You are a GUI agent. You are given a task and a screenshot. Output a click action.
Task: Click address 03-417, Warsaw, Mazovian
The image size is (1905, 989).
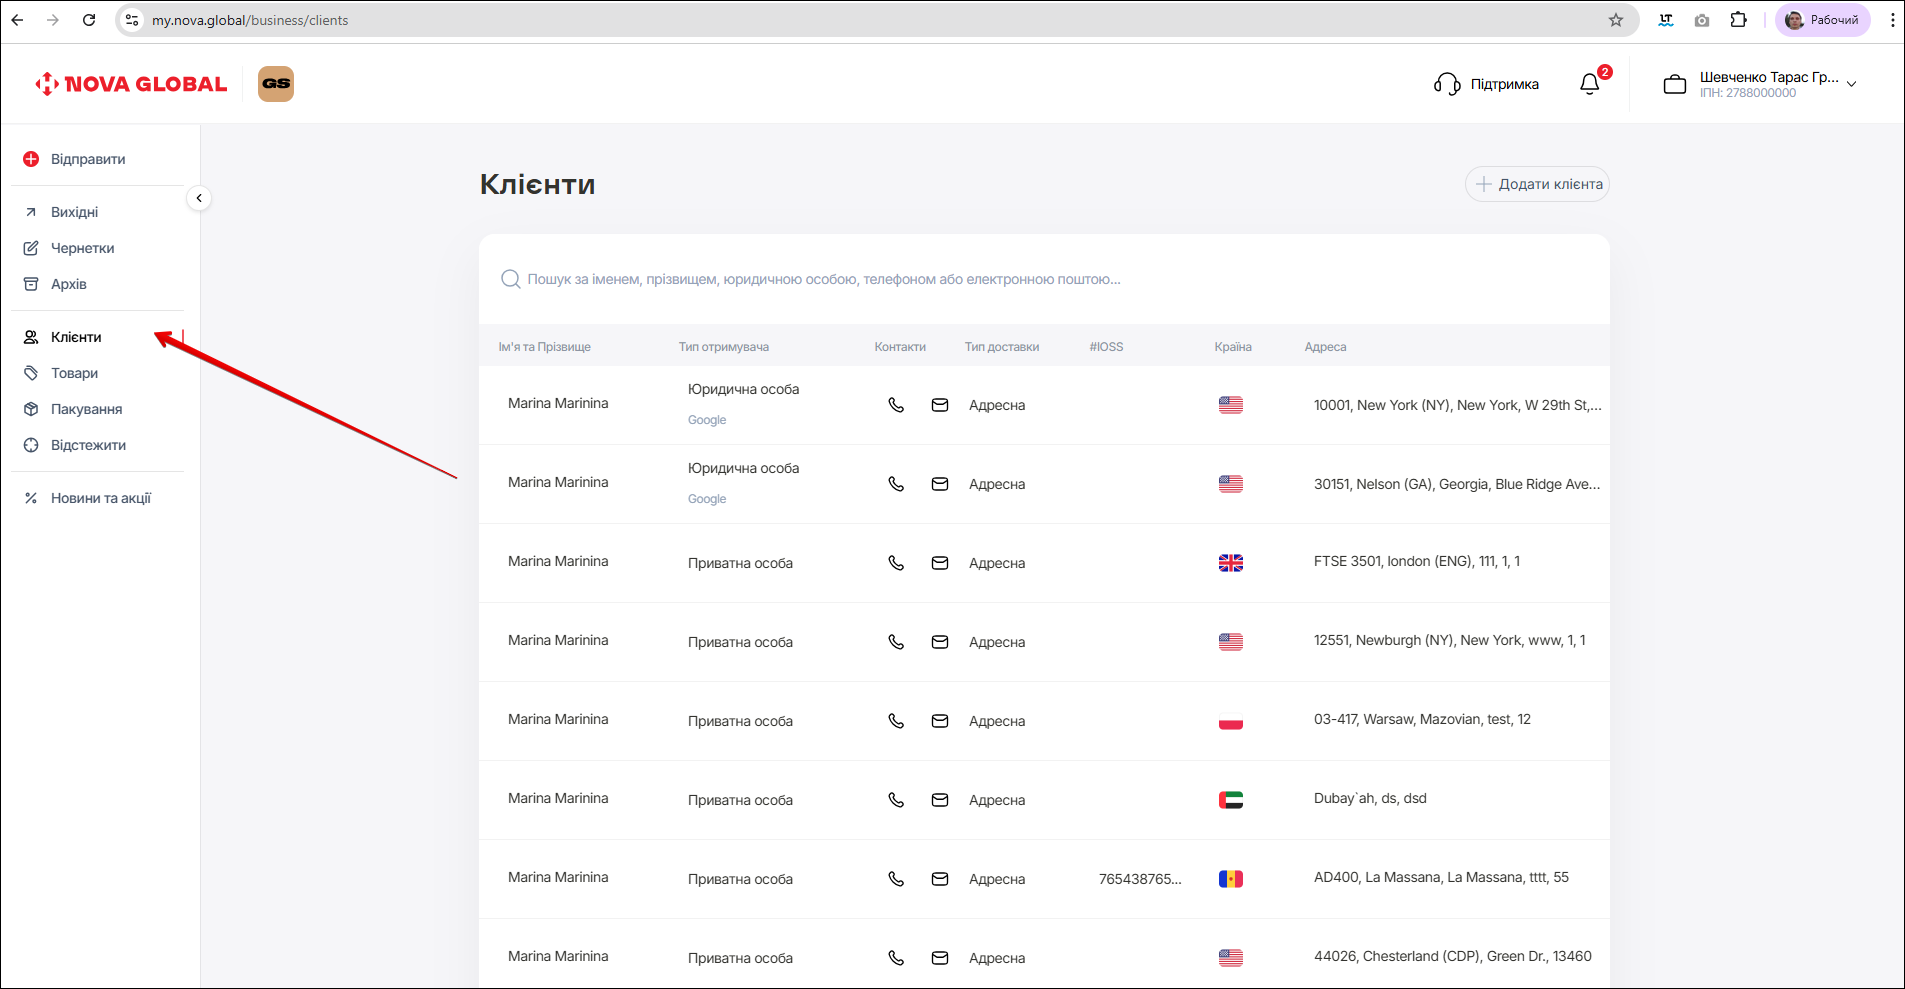(x=1422, y=719)
